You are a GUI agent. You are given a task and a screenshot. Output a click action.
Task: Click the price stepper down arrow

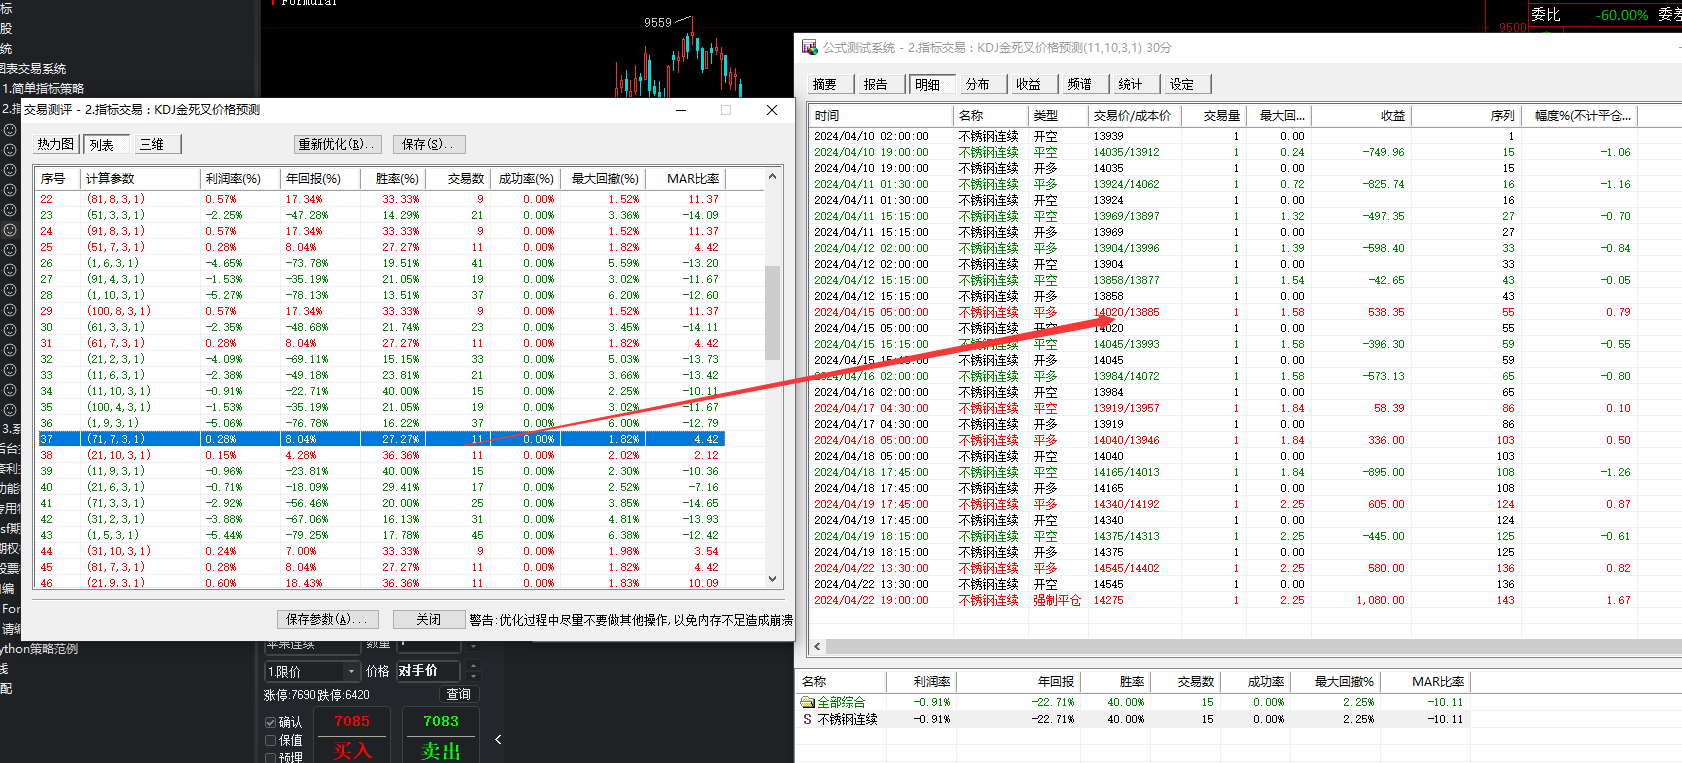474,677
